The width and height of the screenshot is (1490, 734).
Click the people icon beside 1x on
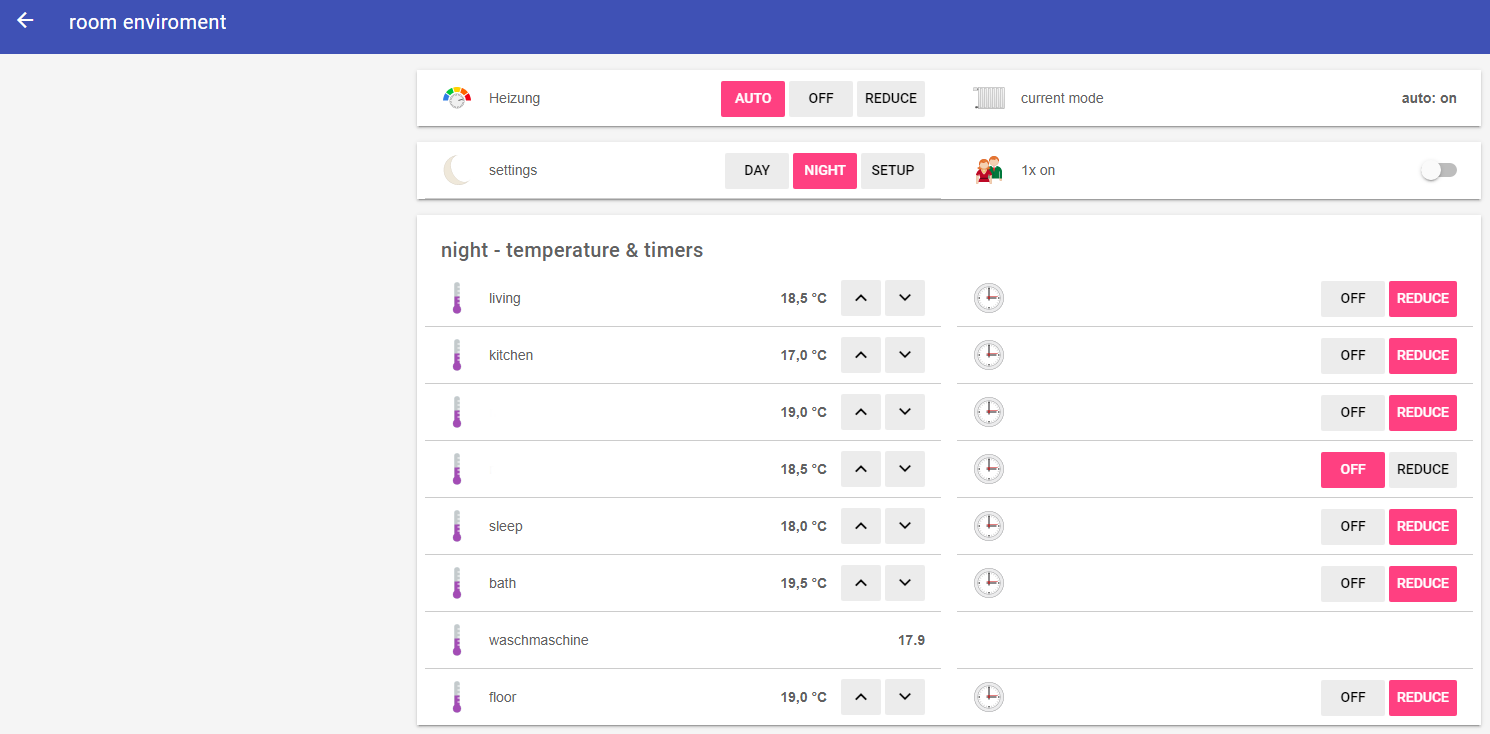989,170
